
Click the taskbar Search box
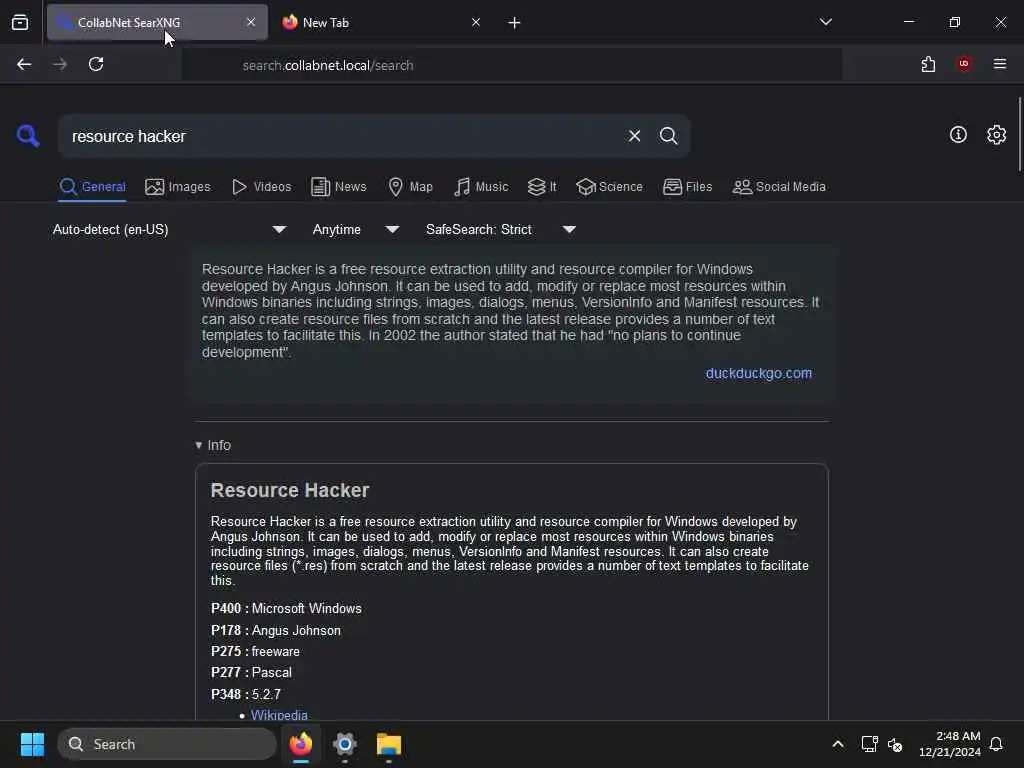(167, 744)
